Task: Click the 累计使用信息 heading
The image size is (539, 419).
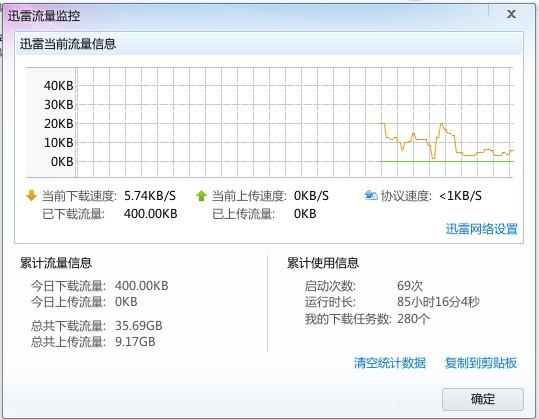Action: [x=323, y=263]
